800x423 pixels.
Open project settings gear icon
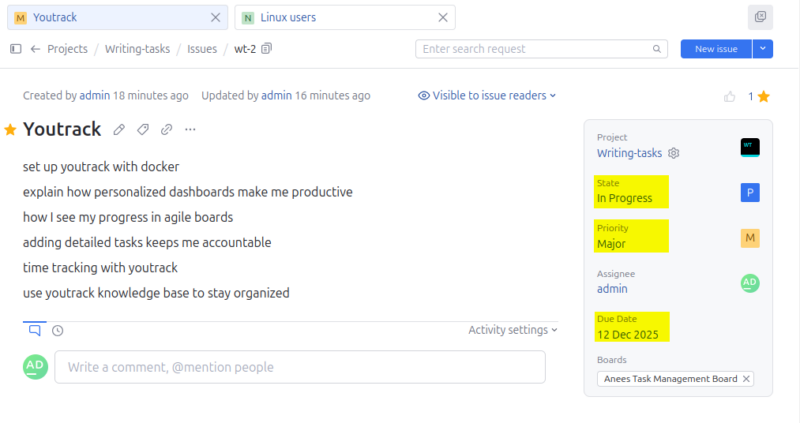(x=673, y=153)
